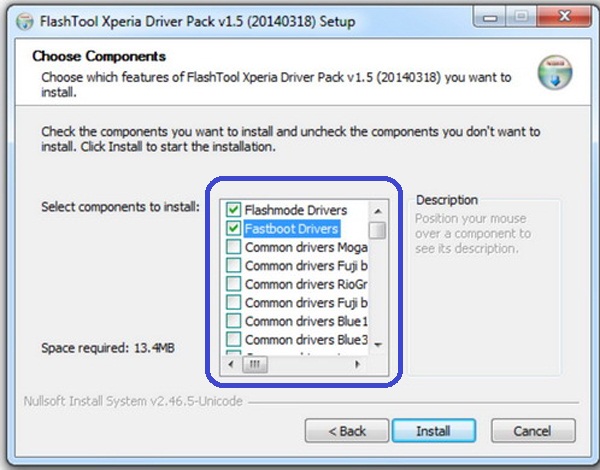Check the Common drivers Blue1 checkbox
The image size is (600, 470).
pyautogui.click(x=233, y=321)
